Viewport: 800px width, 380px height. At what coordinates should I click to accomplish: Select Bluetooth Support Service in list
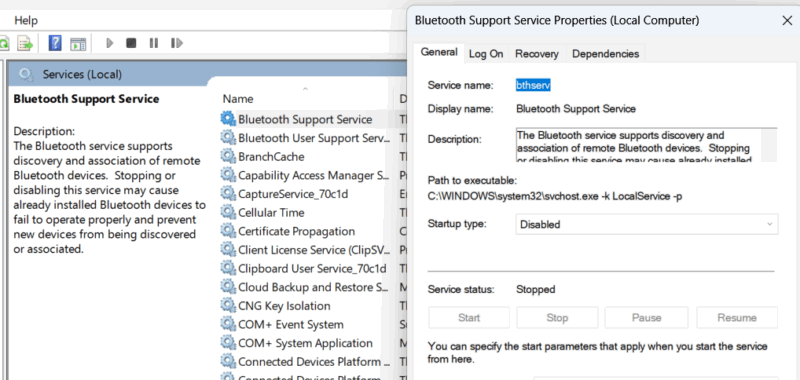point(305,119)
